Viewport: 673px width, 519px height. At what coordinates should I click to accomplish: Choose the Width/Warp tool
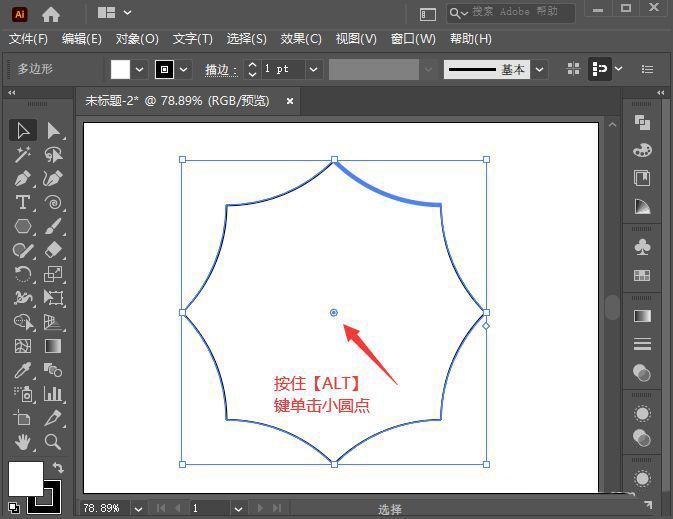[x=23, y=297]
